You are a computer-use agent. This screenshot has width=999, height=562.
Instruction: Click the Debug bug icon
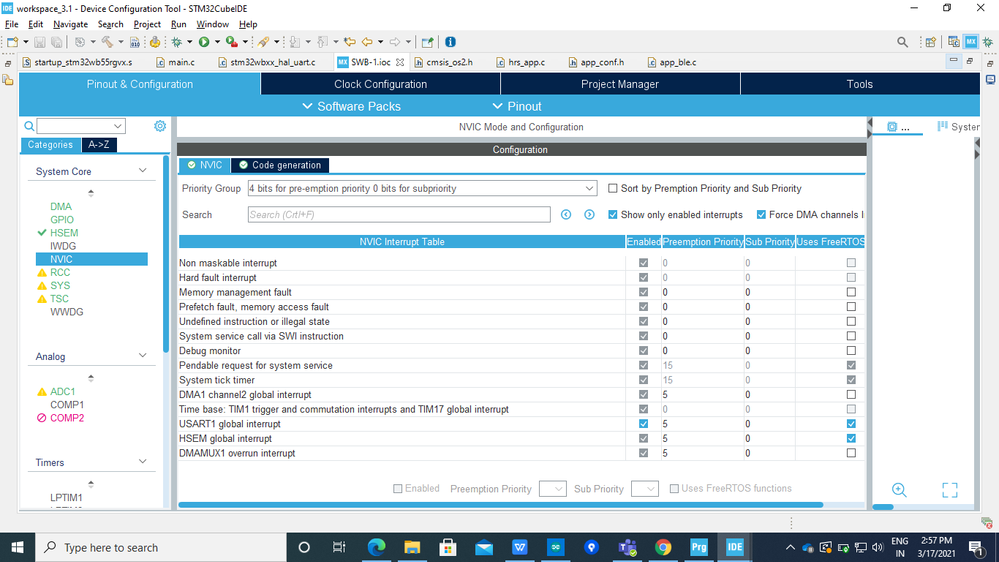click(176, 42)
